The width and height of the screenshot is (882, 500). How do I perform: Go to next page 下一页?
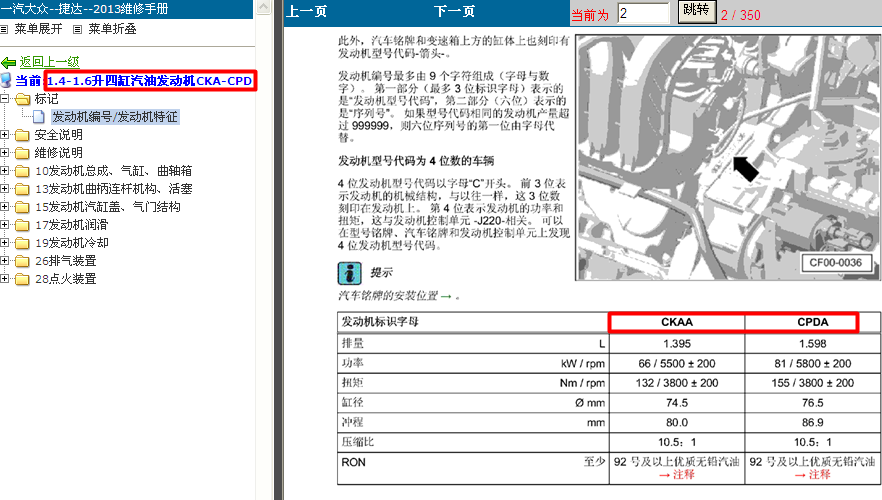pos(454,11)
